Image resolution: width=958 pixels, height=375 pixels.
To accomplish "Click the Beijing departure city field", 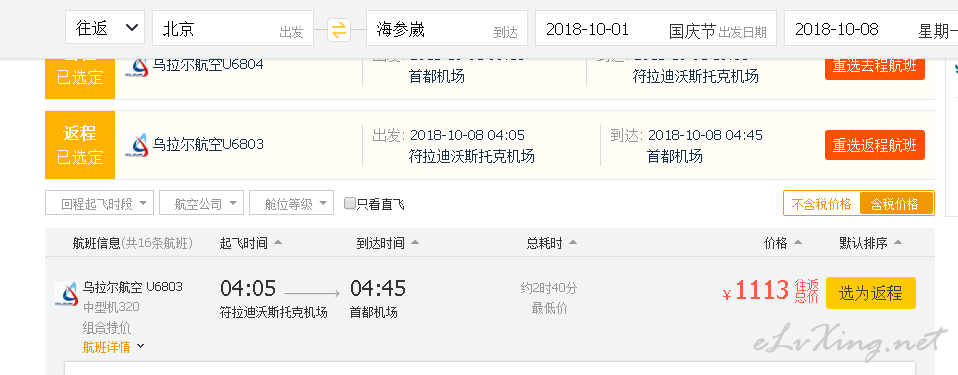I will point(233,28).
